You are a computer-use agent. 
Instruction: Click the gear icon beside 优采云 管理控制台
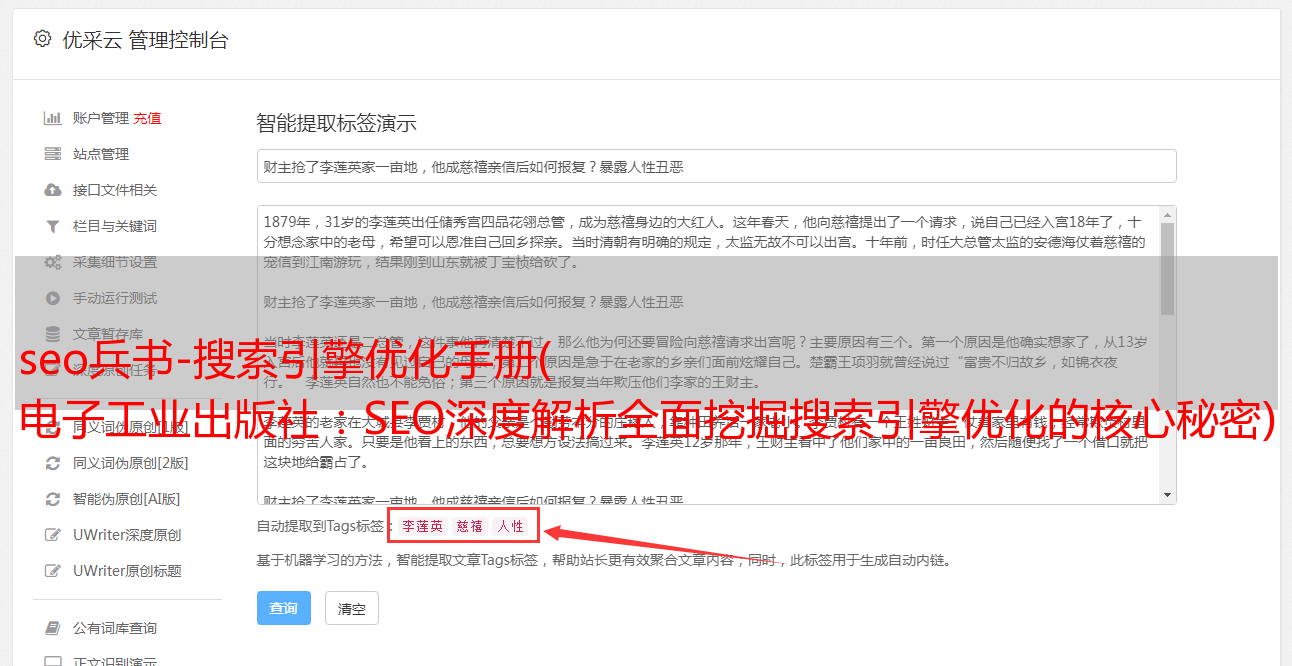pos(42,39)
